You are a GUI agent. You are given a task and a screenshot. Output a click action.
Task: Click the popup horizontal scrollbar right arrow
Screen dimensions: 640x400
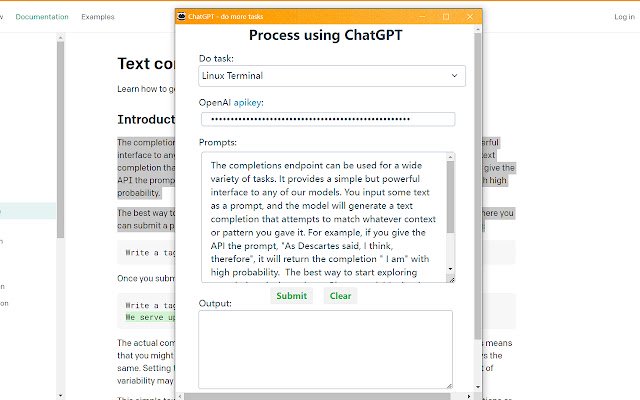point(469,396)
